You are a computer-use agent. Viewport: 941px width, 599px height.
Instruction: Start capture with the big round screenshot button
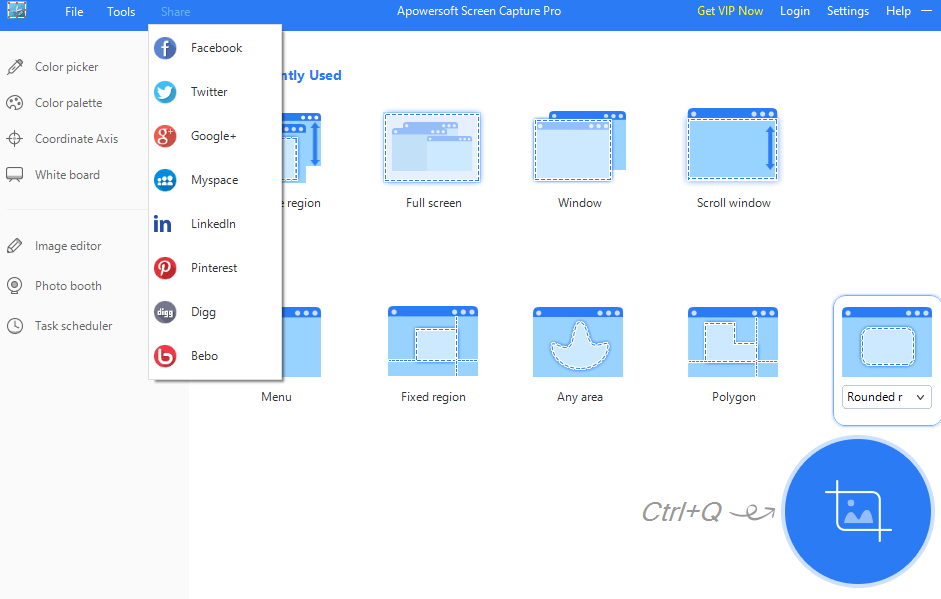[858, 512]
